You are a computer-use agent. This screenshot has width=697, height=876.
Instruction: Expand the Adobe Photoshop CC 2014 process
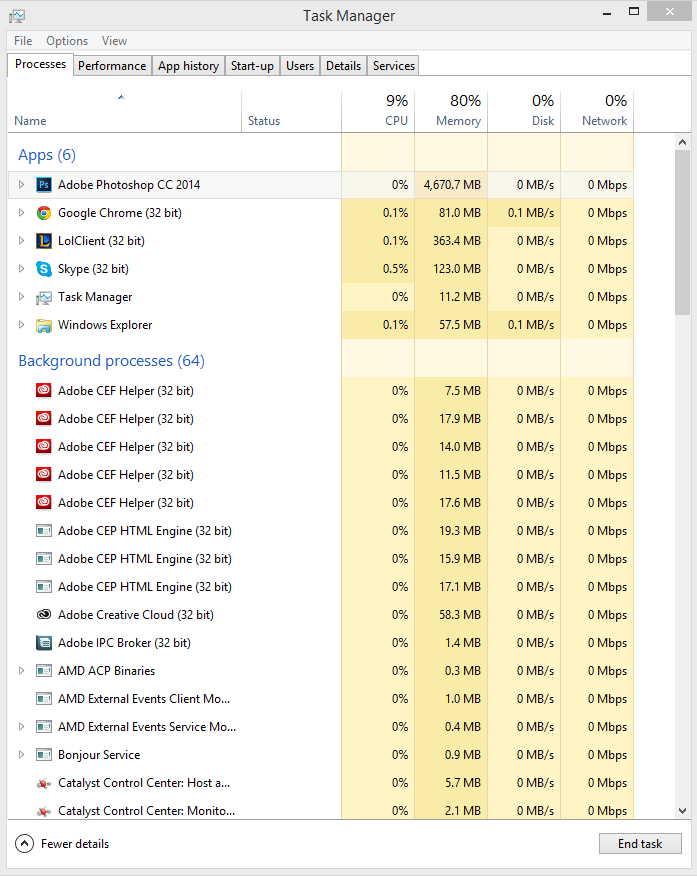[x=21, y=184]
